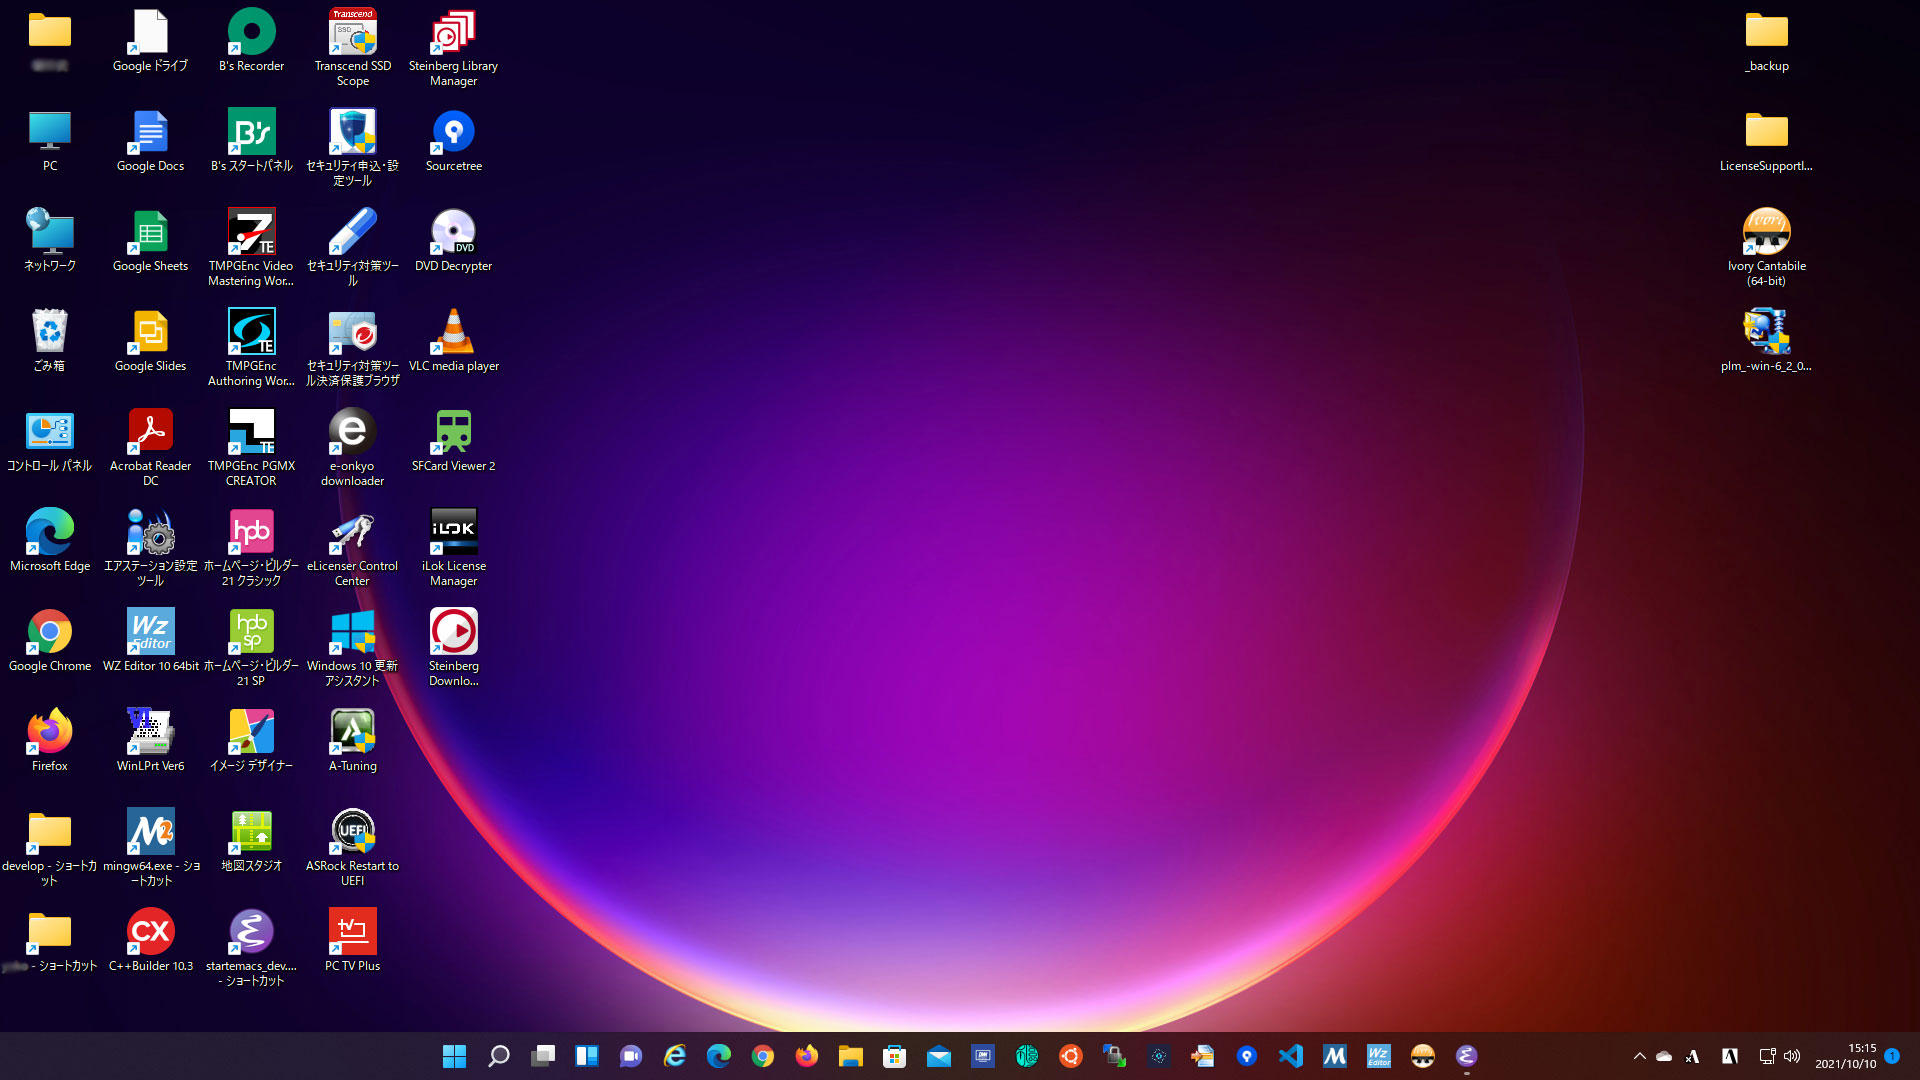Open the develop folder shortcut
The height and width of the screenshot is (1080, 1920).
point(50,848)
